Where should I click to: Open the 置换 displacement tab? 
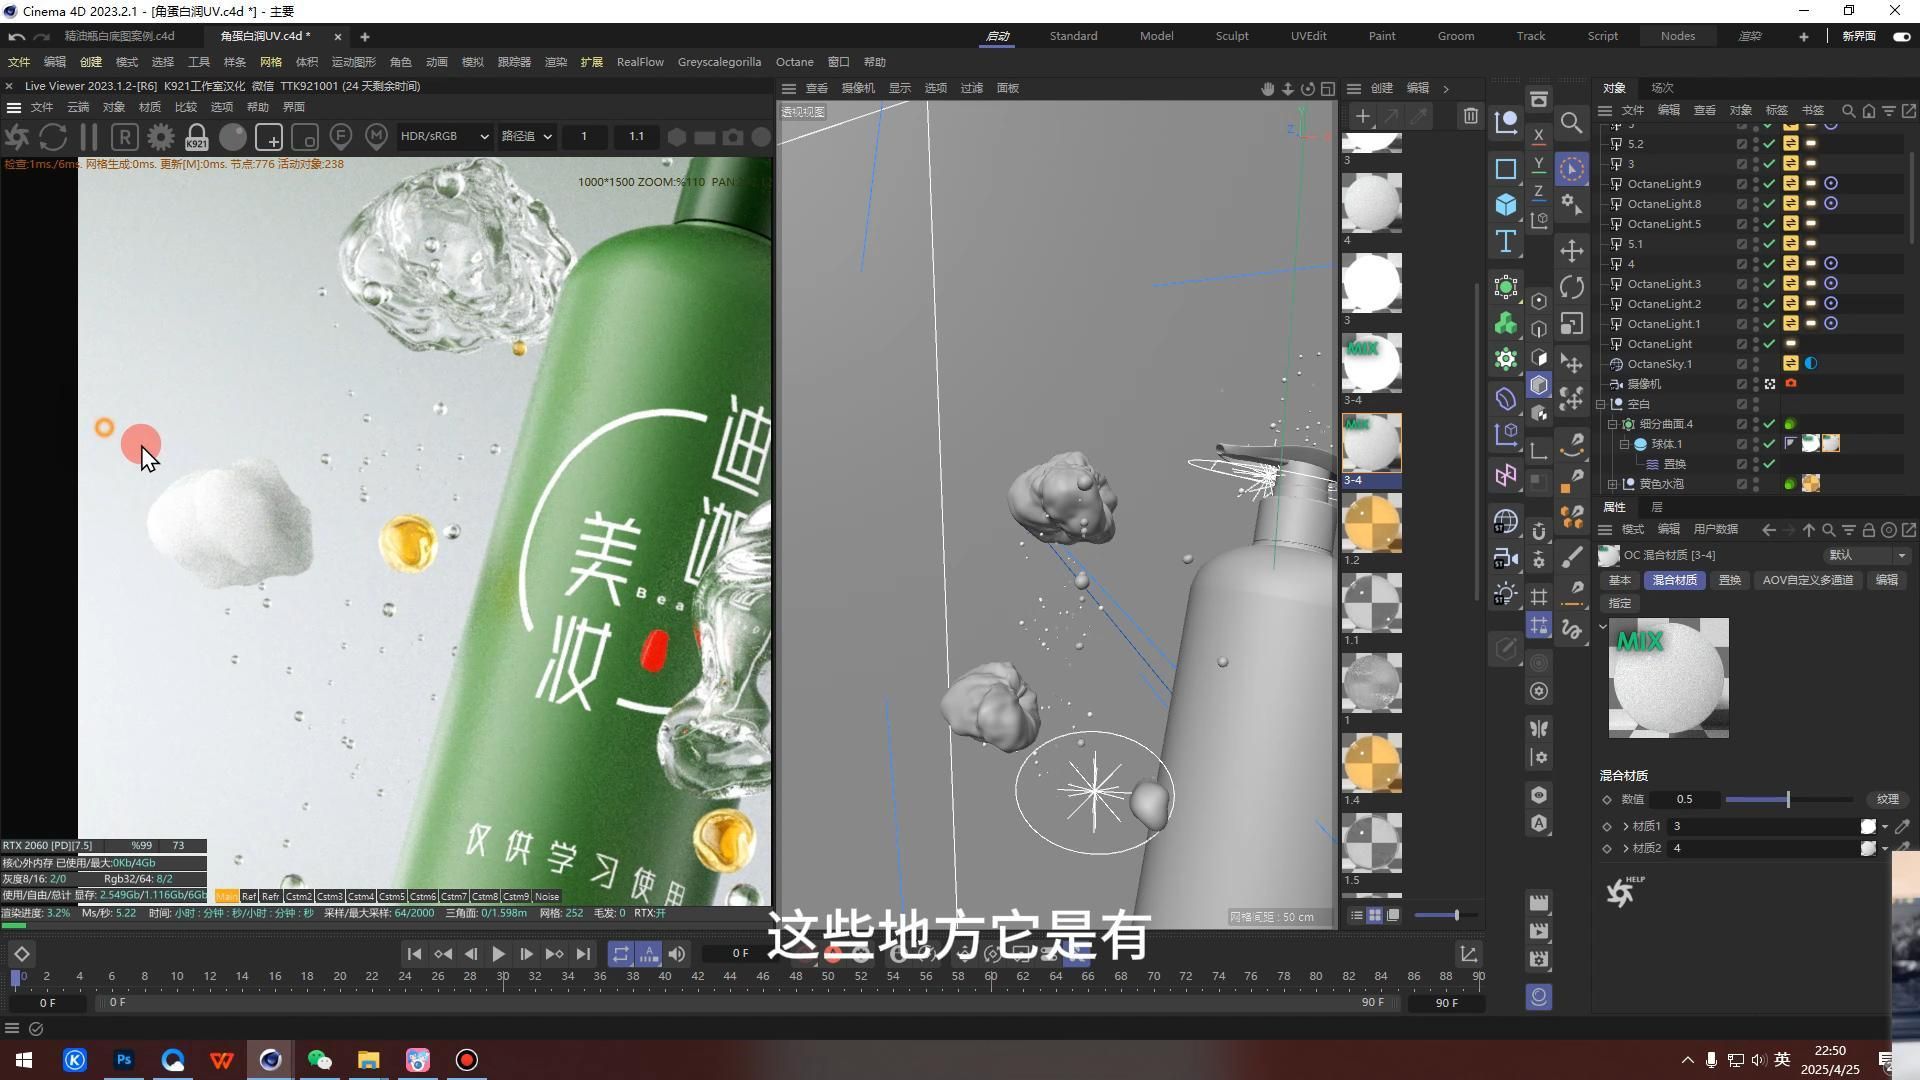(x=1730, y=580)
